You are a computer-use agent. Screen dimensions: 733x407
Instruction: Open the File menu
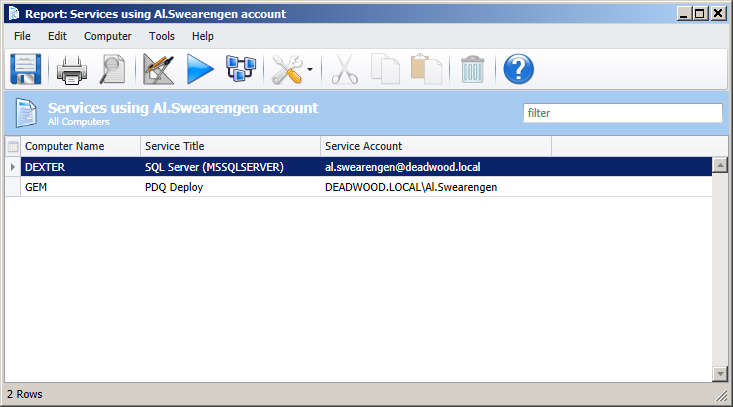pyautogui.click(x=22, y=36)
